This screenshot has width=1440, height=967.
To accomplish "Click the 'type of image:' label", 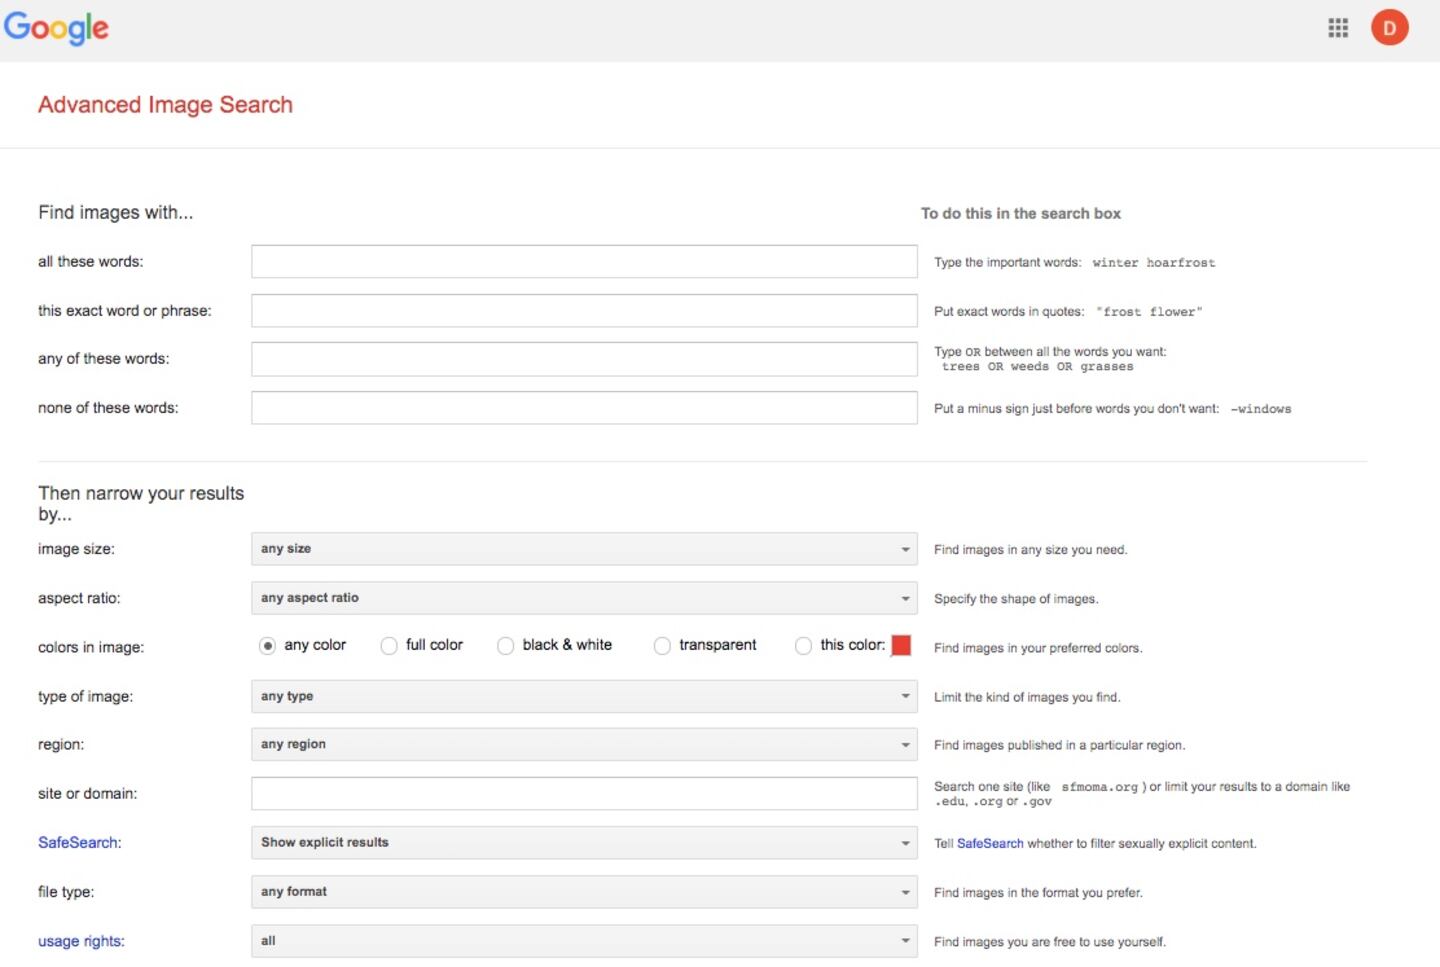I will point(85,696).
